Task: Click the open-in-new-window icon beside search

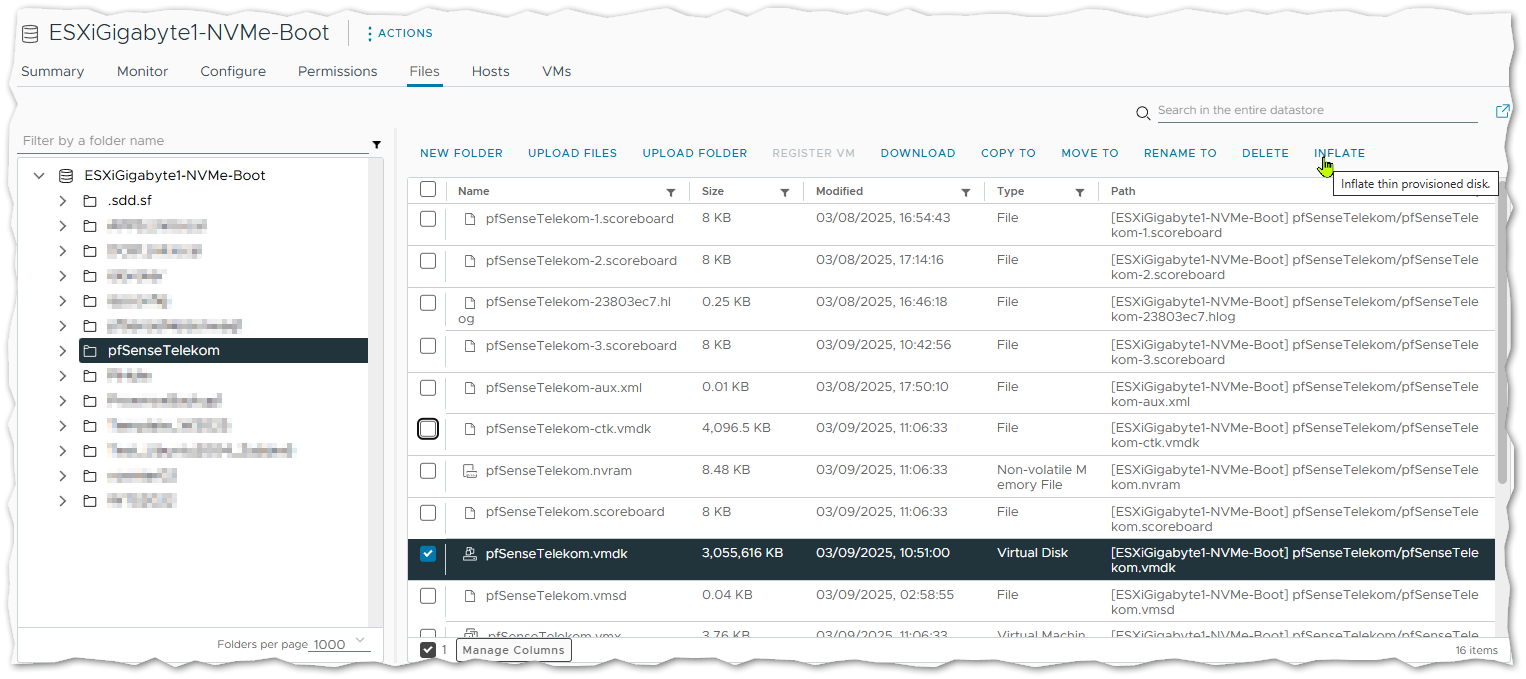Action: pos(1502,111)
